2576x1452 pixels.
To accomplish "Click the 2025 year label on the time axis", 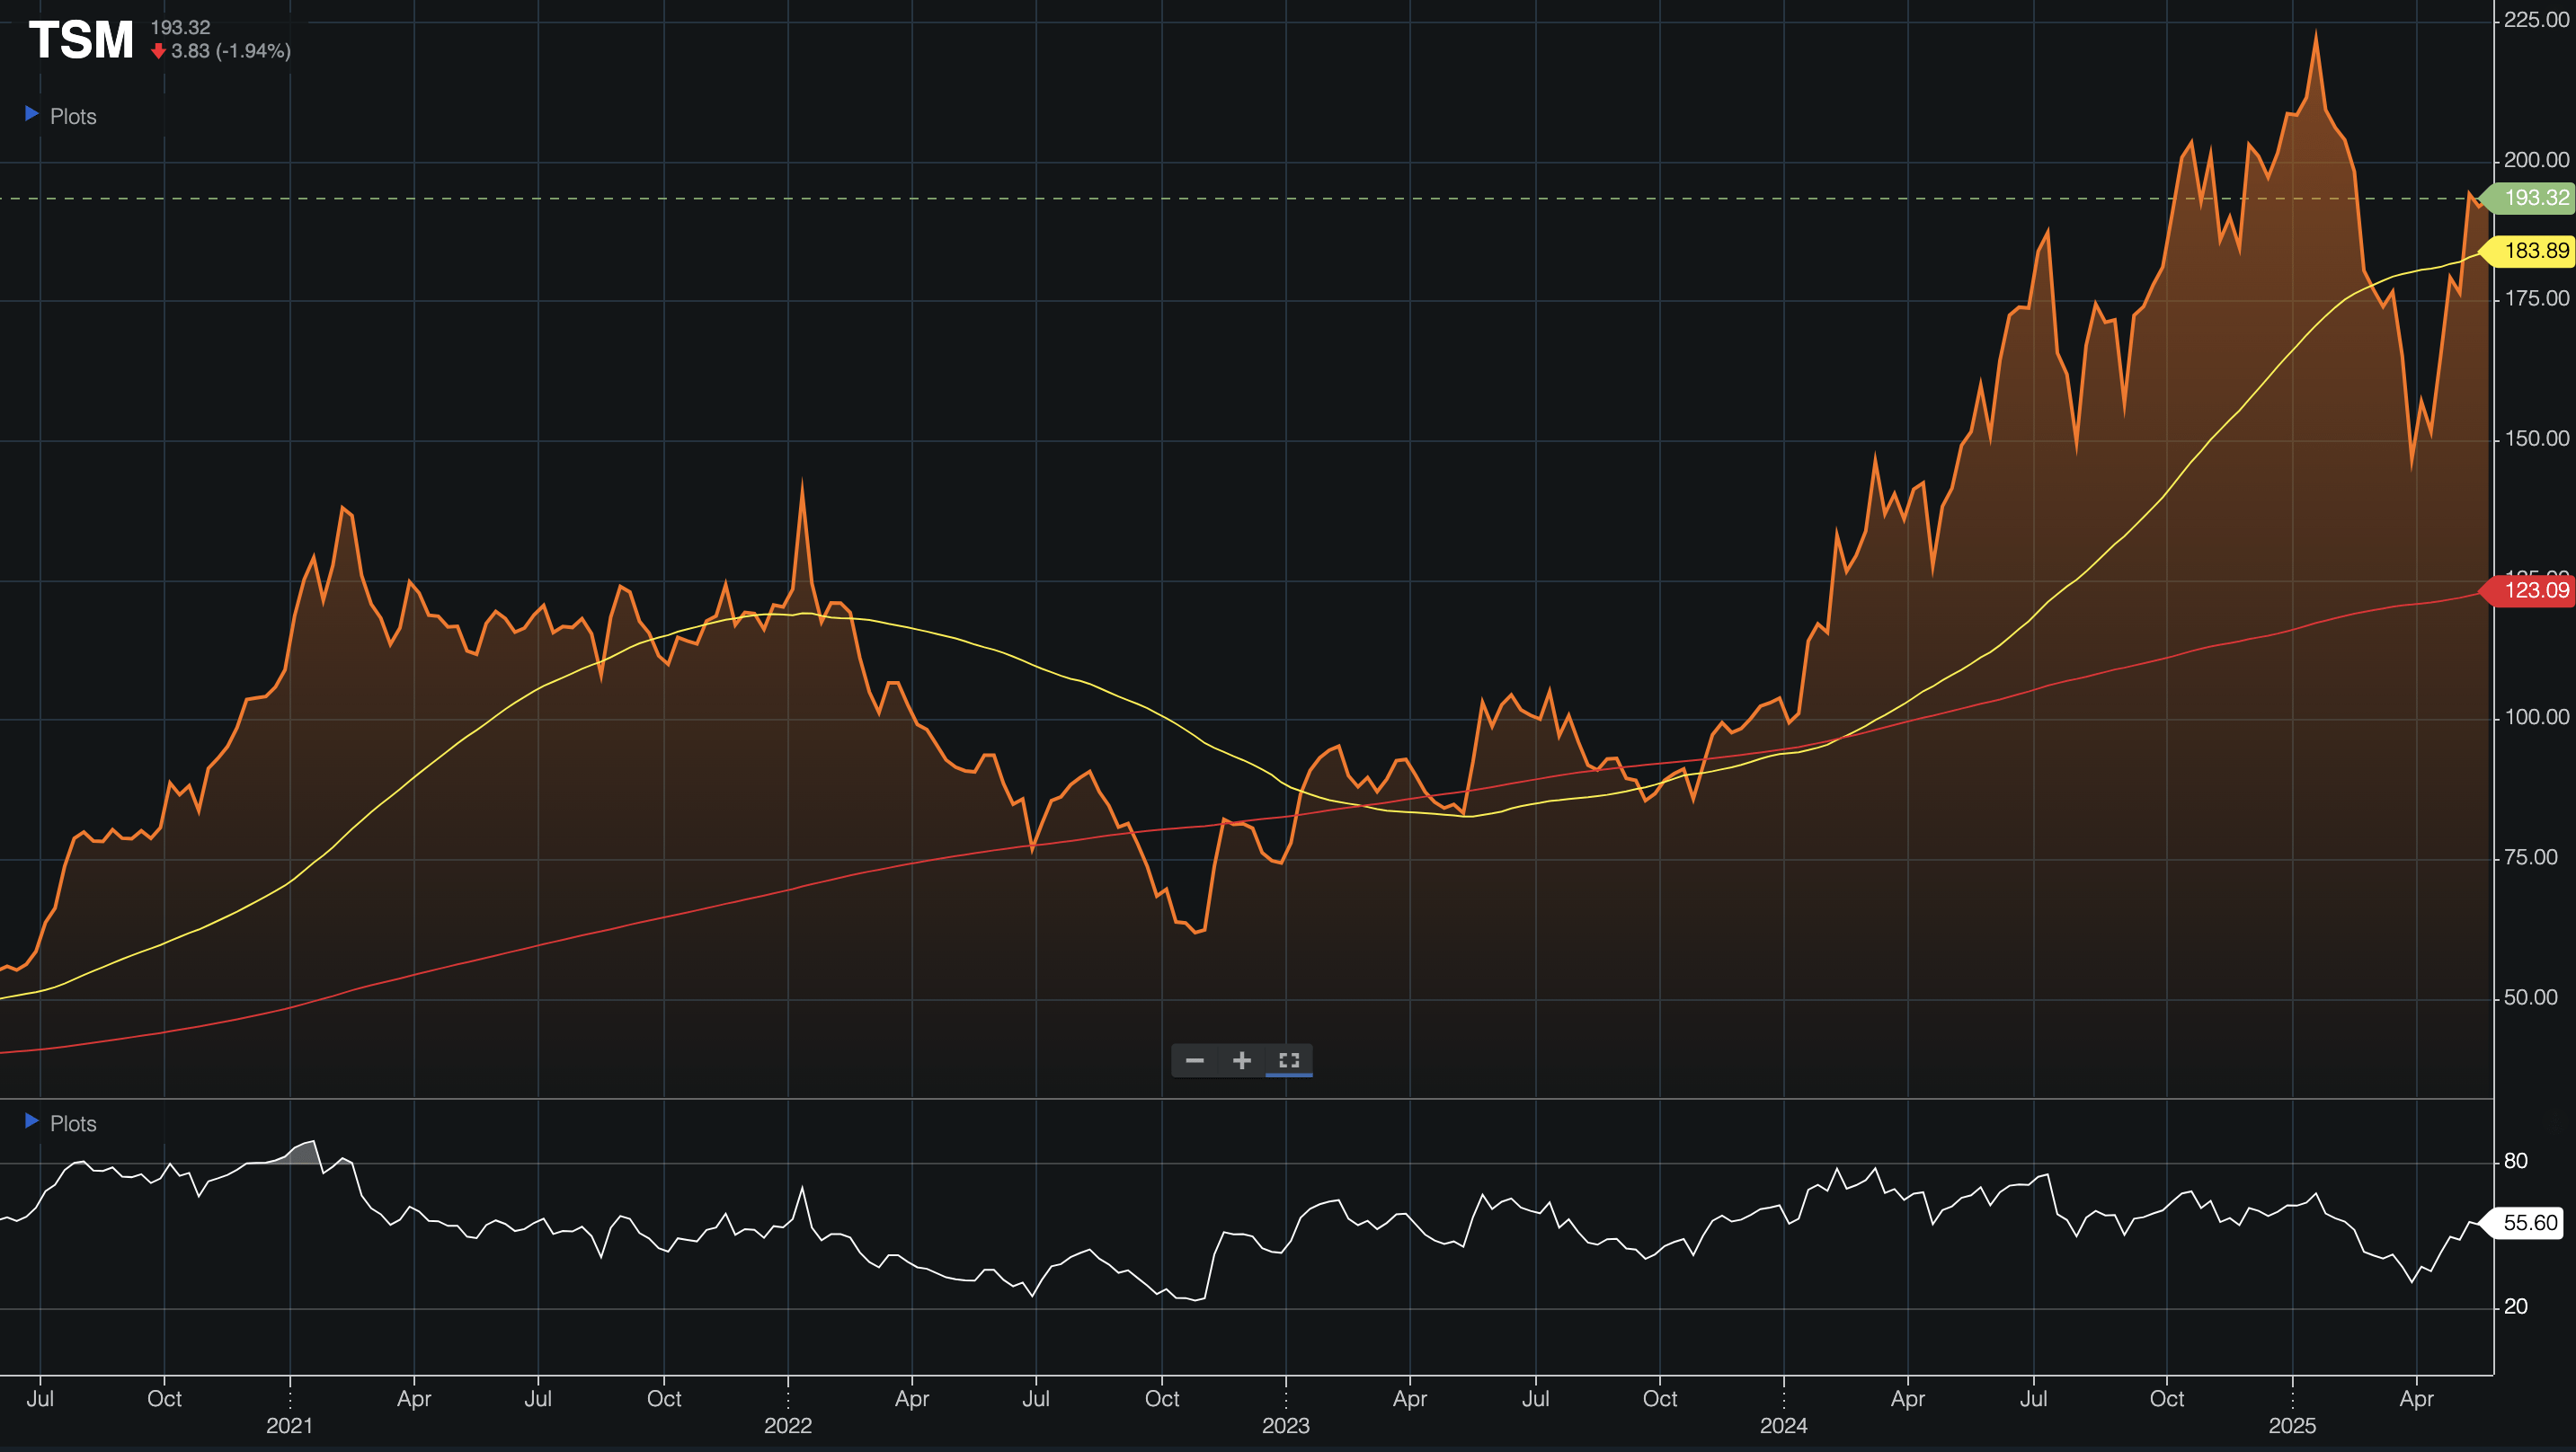I will [2292, 1425].
